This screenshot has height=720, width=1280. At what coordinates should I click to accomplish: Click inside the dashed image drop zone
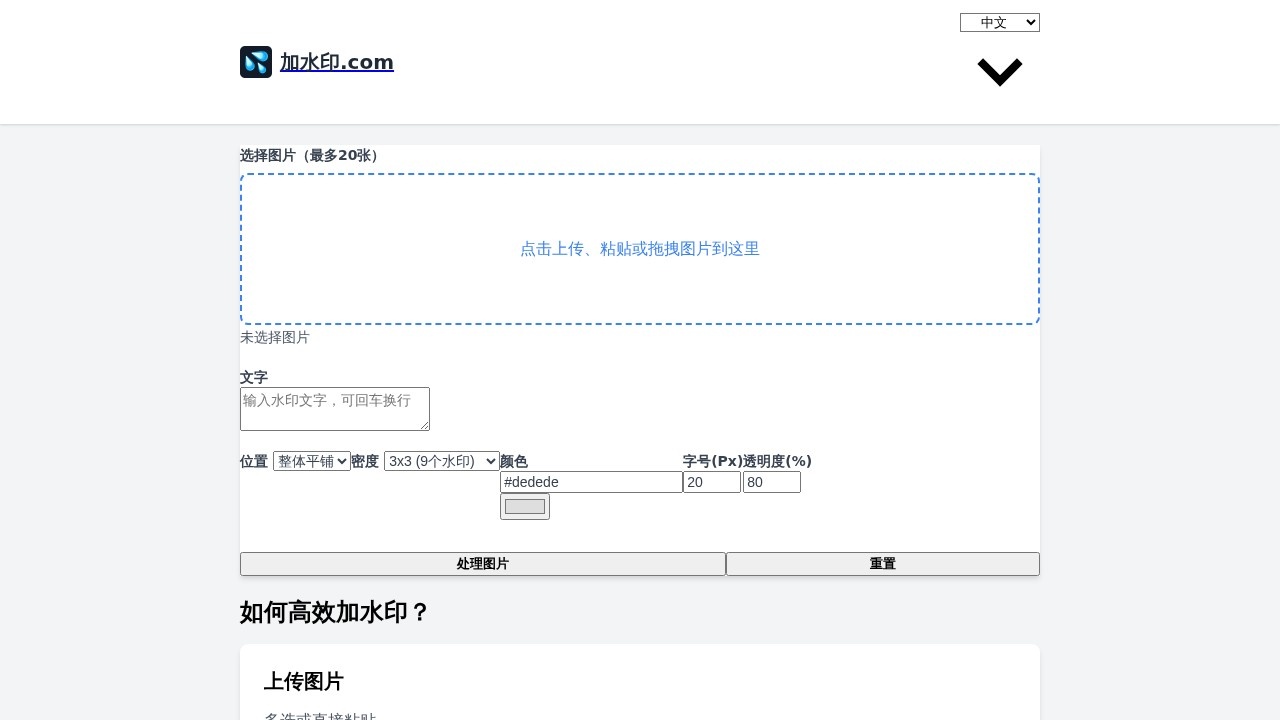640,249
